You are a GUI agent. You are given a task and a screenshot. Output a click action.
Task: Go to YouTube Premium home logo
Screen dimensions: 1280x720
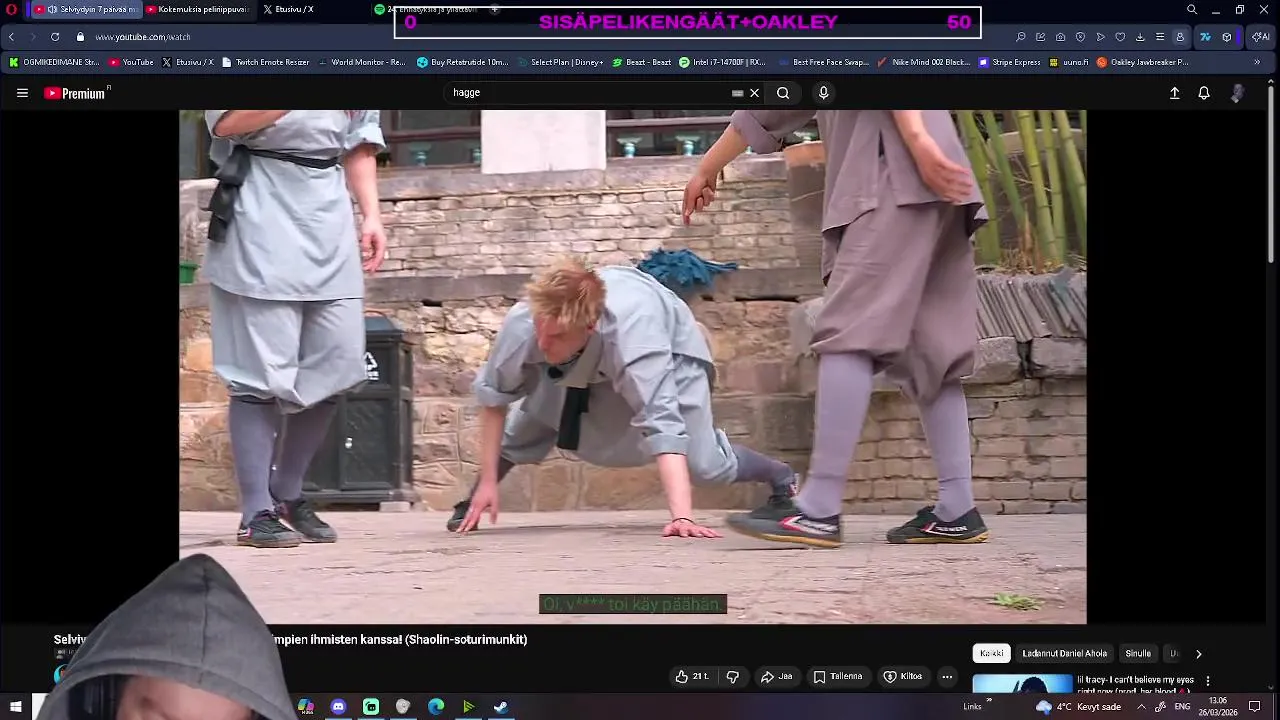(x=76, y=93)
